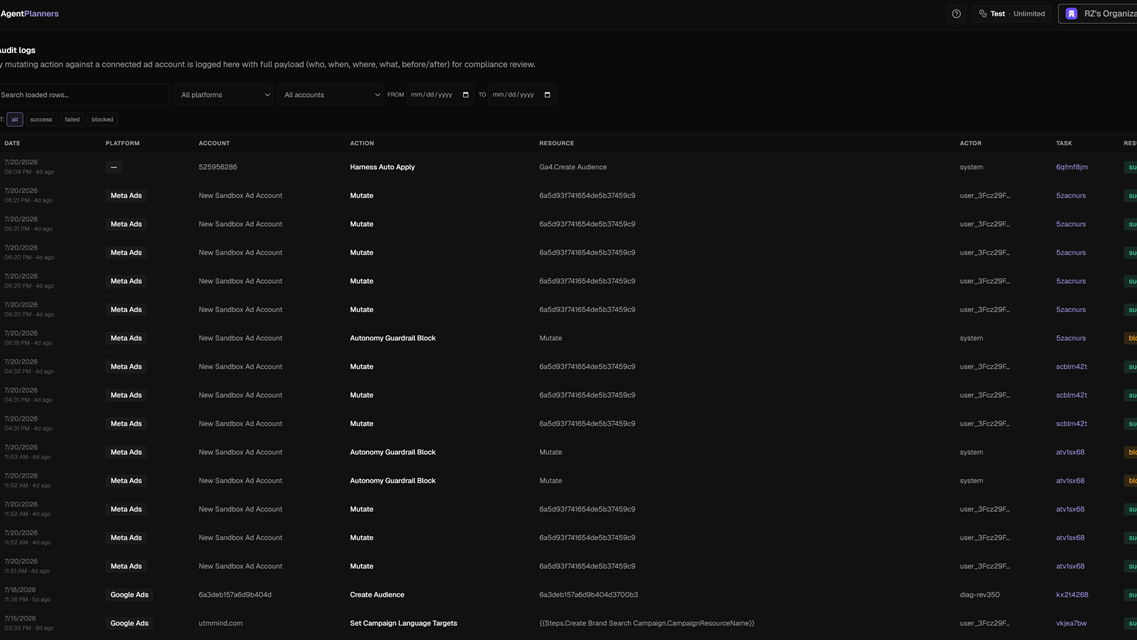Click Set Campaign Language Targets action
1137x640 pixels.
click(403, 623)
